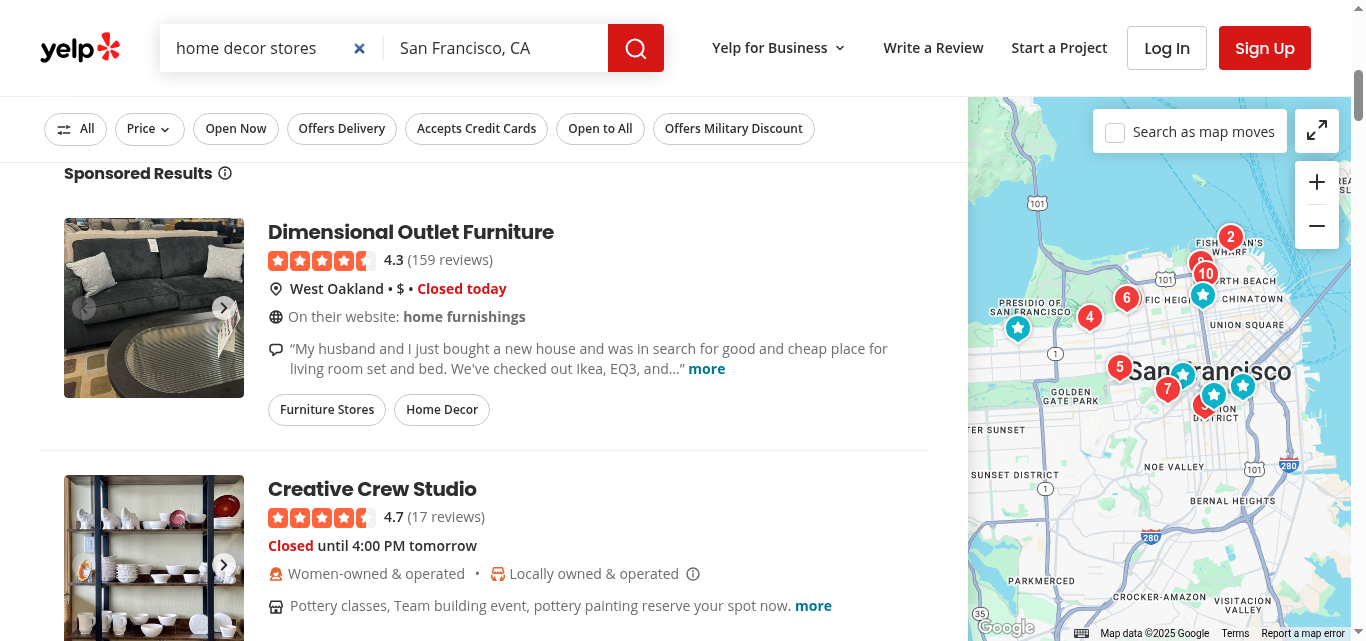This screenshot has height=641, width=1366.
Task: Click map marker number 6
Action: [x=1127, y=298]
